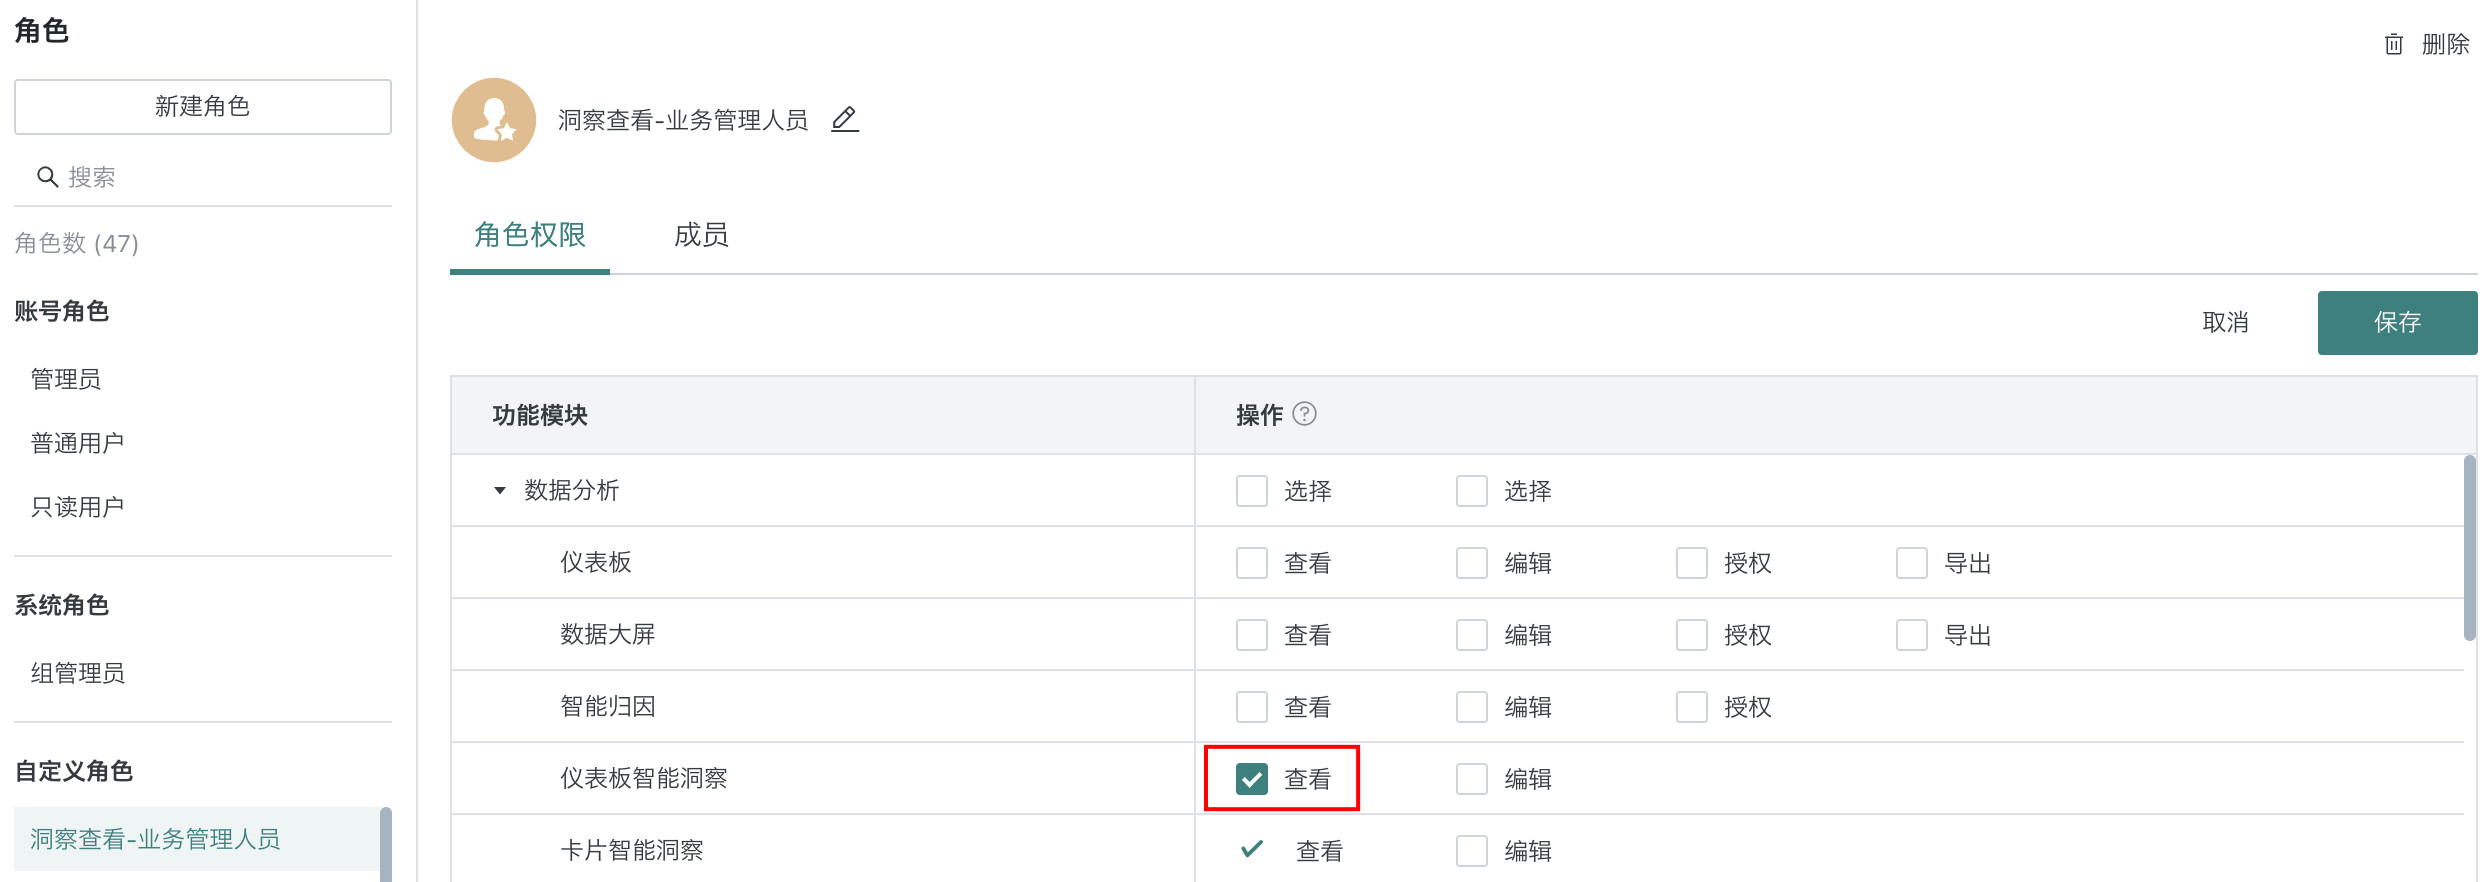Collapse the 数据分析 tree arrow
The height and width of the screenshot is (882, 2490).
[x=500, y=490]
